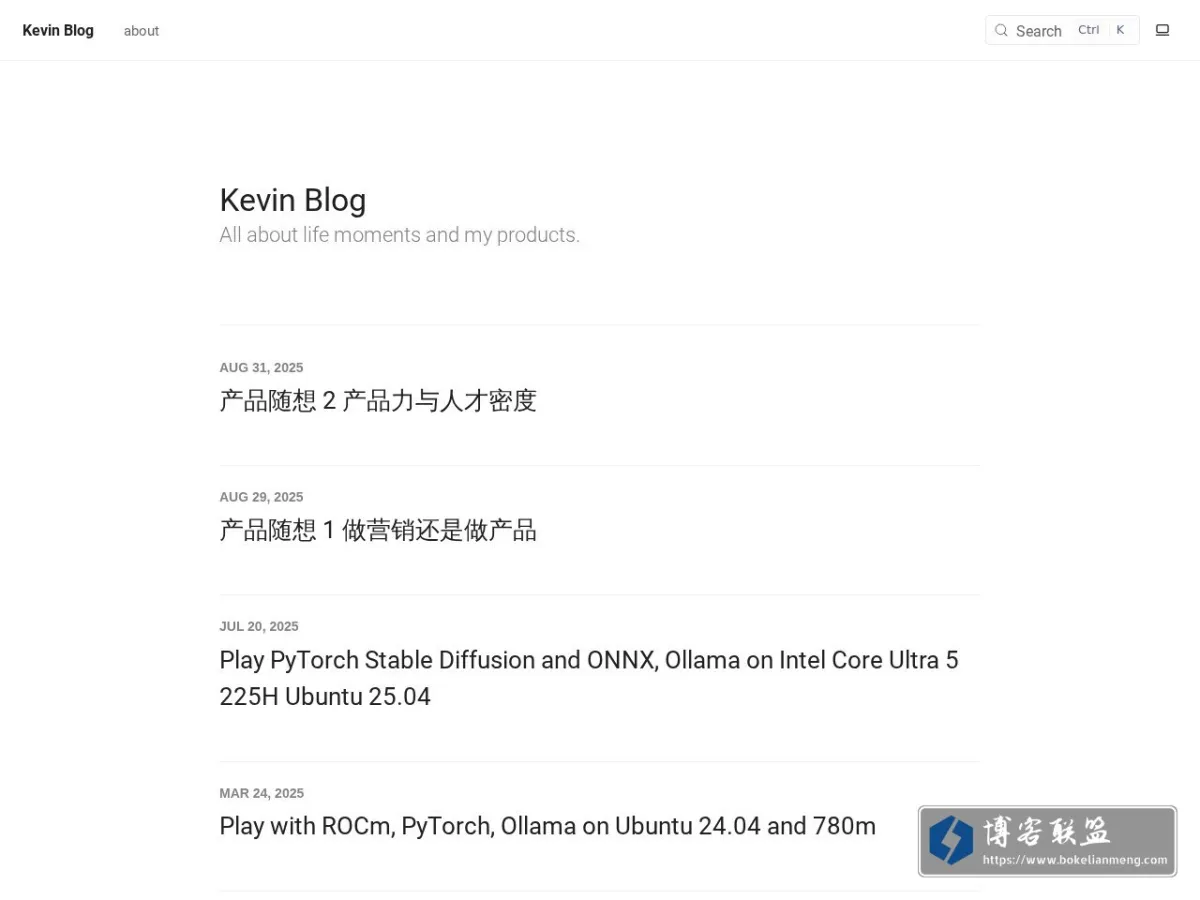
Task: Open post 产品随想 2 产品力与人才密度
Action: 378,401
